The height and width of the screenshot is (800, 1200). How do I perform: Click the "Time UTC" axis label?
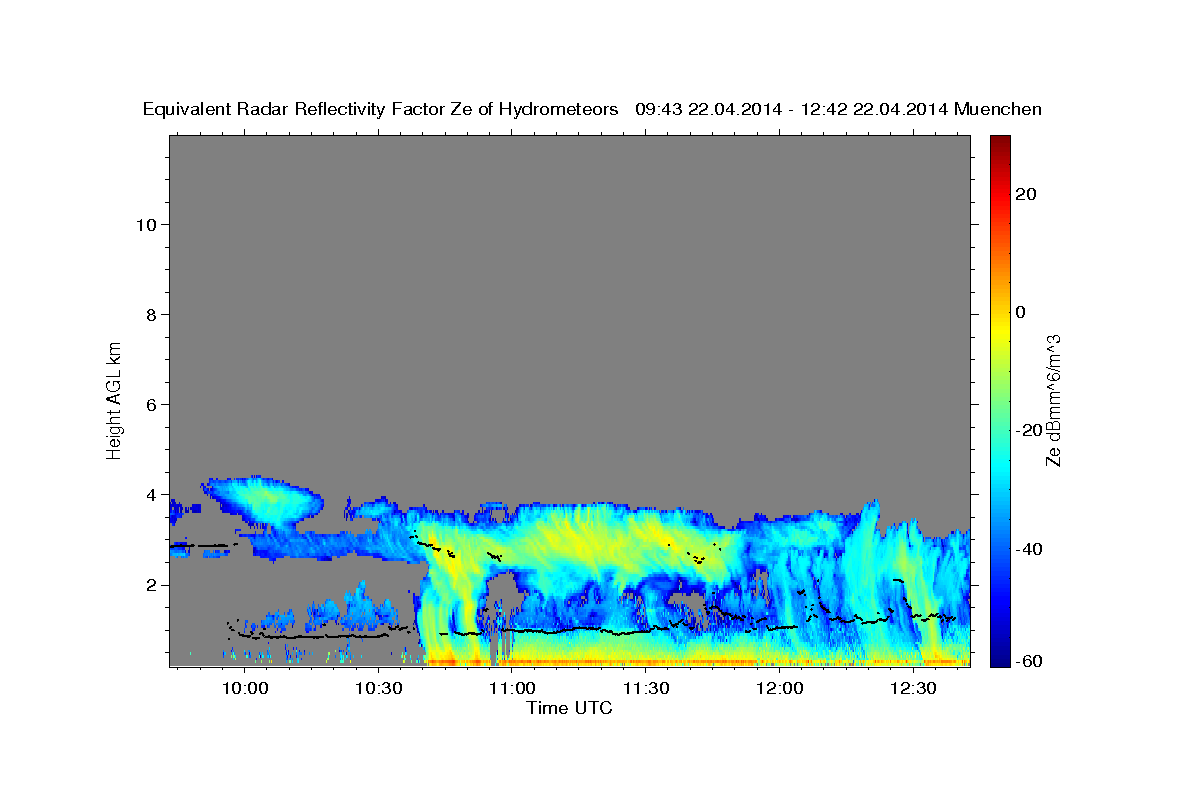pos(569,708)
